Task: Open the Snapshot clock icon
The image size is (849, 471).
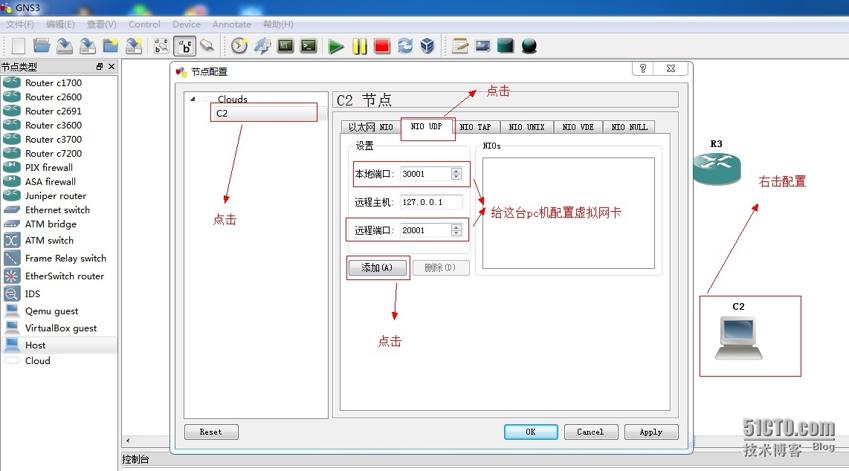Action: pyautogui.click(x=239, y=46)
